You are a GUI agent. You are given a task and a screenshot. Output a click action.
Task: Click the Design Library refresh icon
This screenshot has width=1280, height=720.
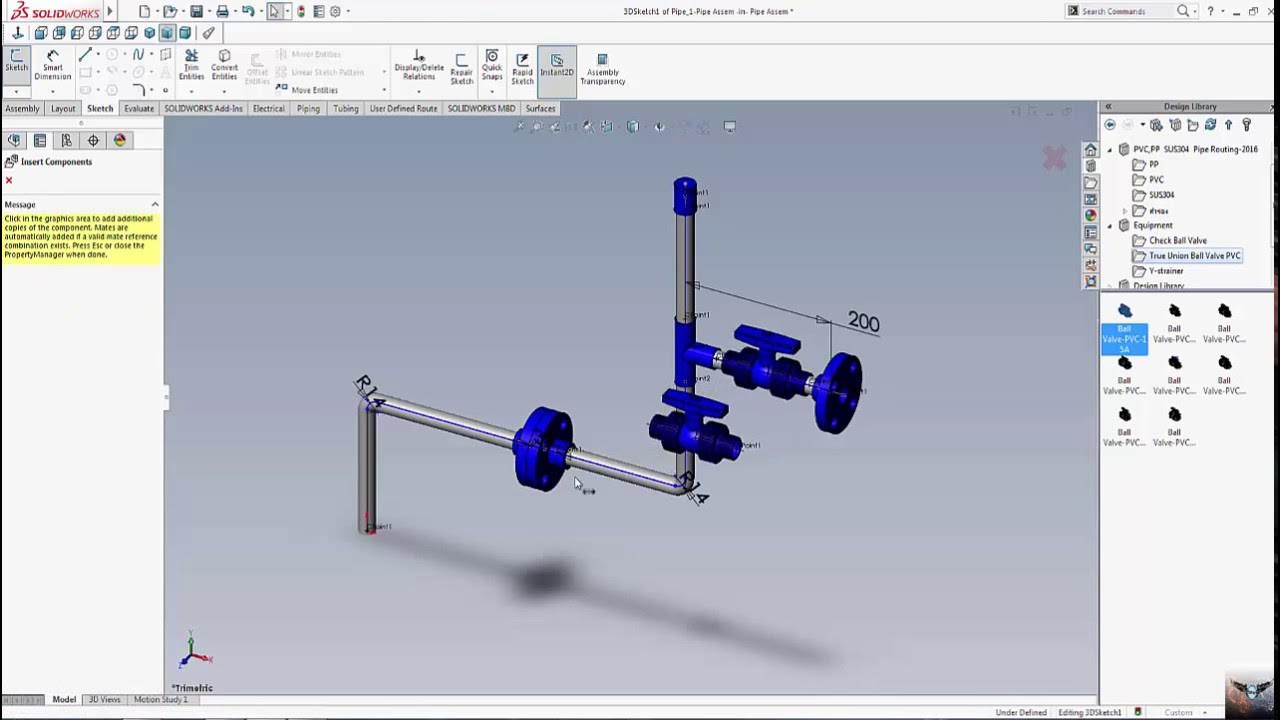click(x=1211, y=125)
